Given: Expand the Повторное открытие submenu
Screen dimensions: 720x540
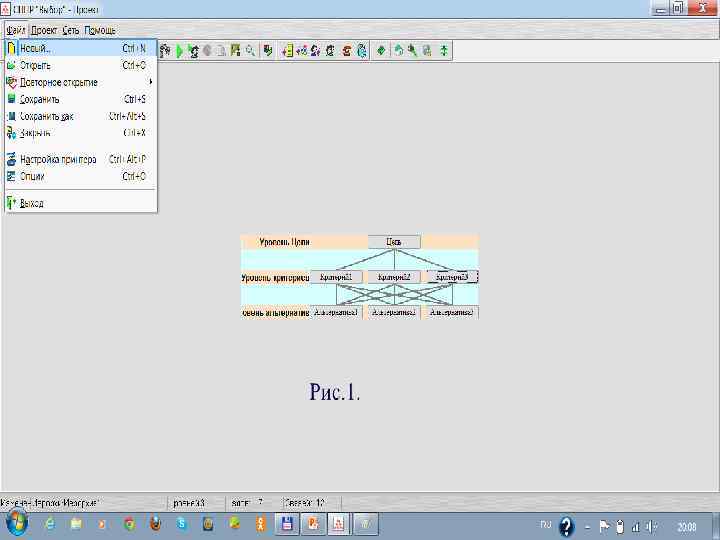Looking at the screenshot, I should point(81,82).
